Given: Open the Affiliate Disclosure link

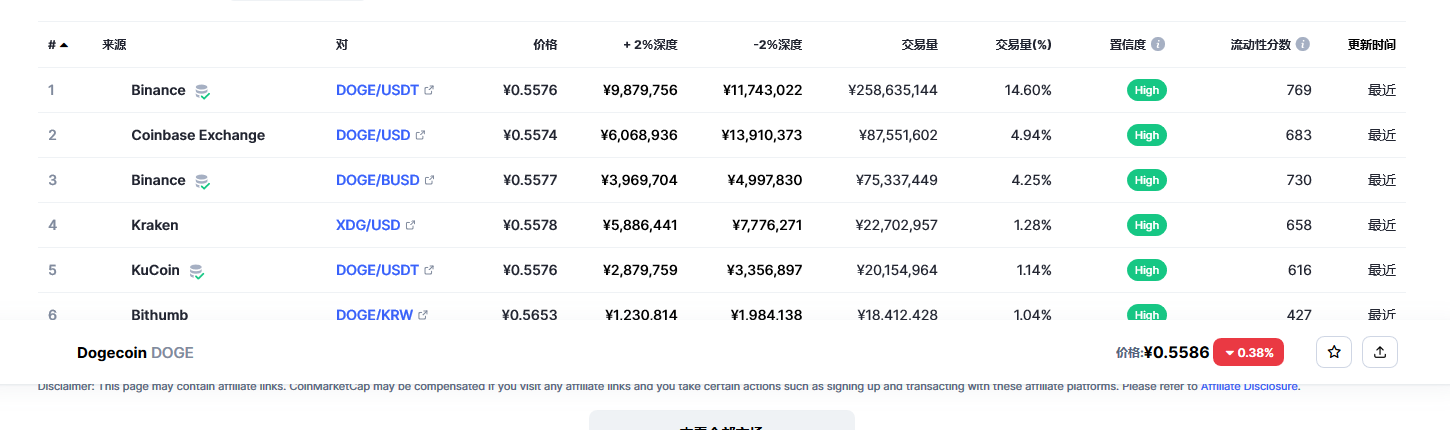Looking at the screenshot, I should 1250,386.
